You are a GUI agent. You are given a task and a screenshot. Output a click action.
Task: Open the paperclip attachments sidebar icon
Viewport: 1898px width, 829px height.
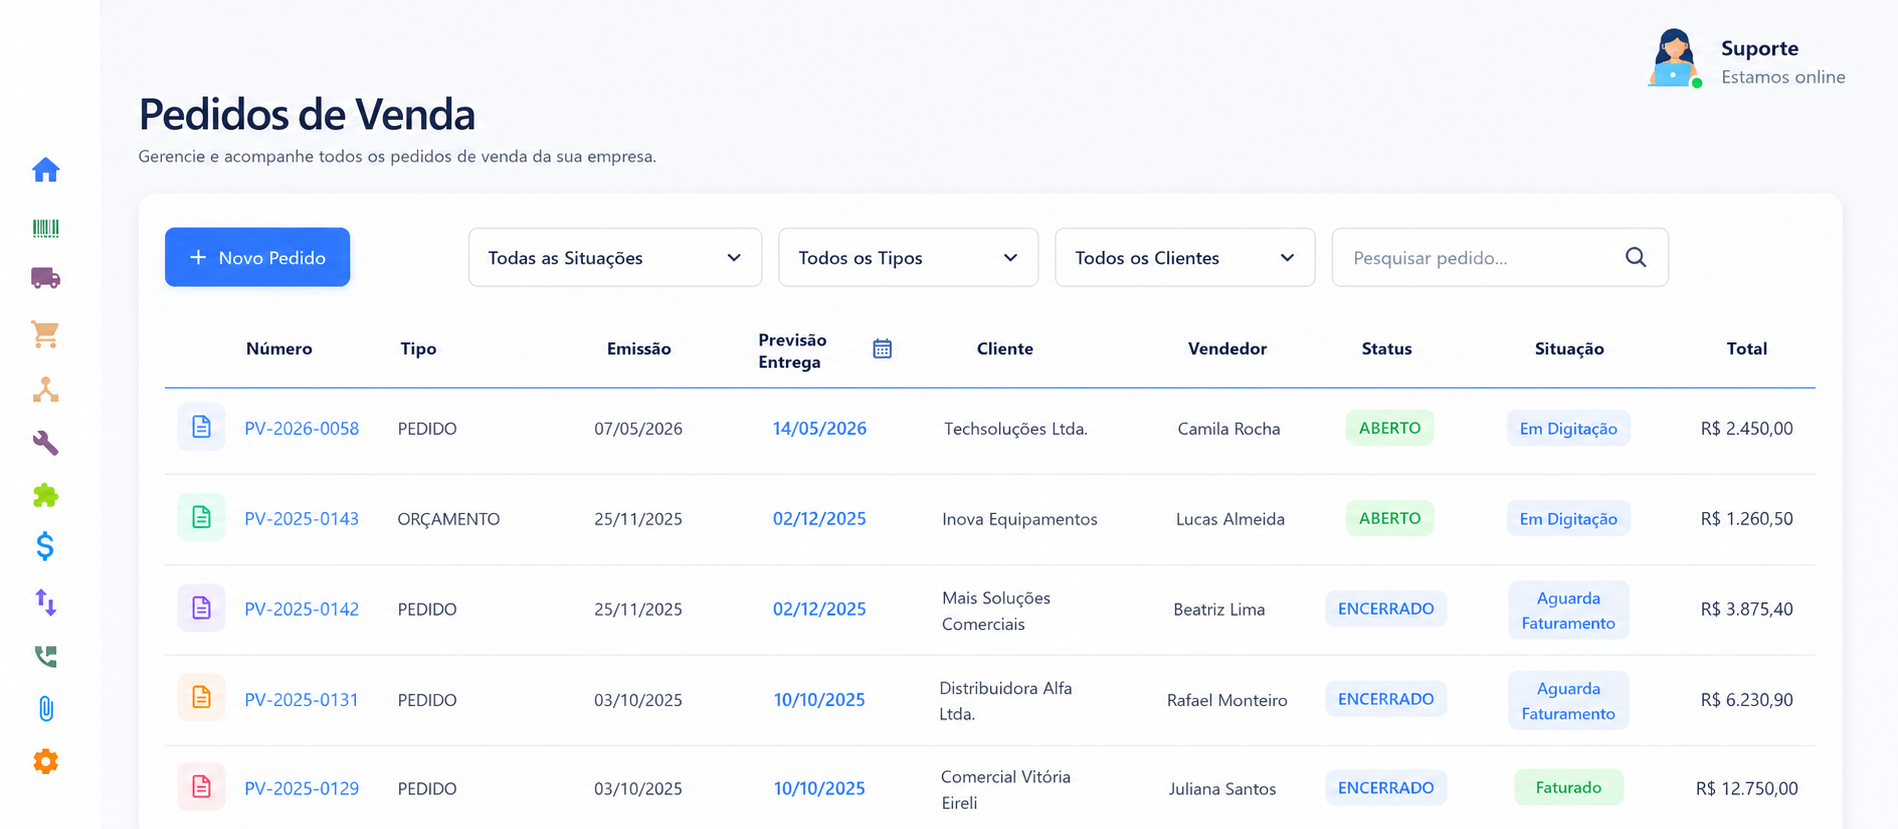46,709
